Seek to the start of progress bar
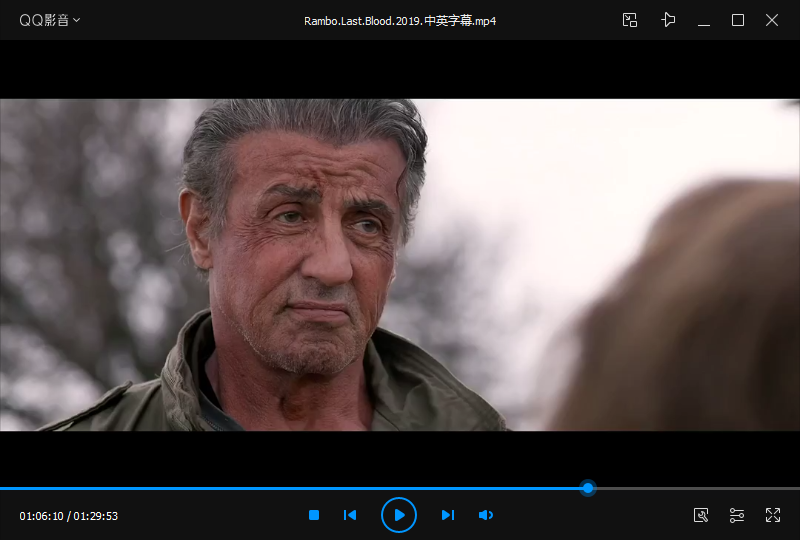The height and width of the screenshot is (540, 800). (3, 488)
